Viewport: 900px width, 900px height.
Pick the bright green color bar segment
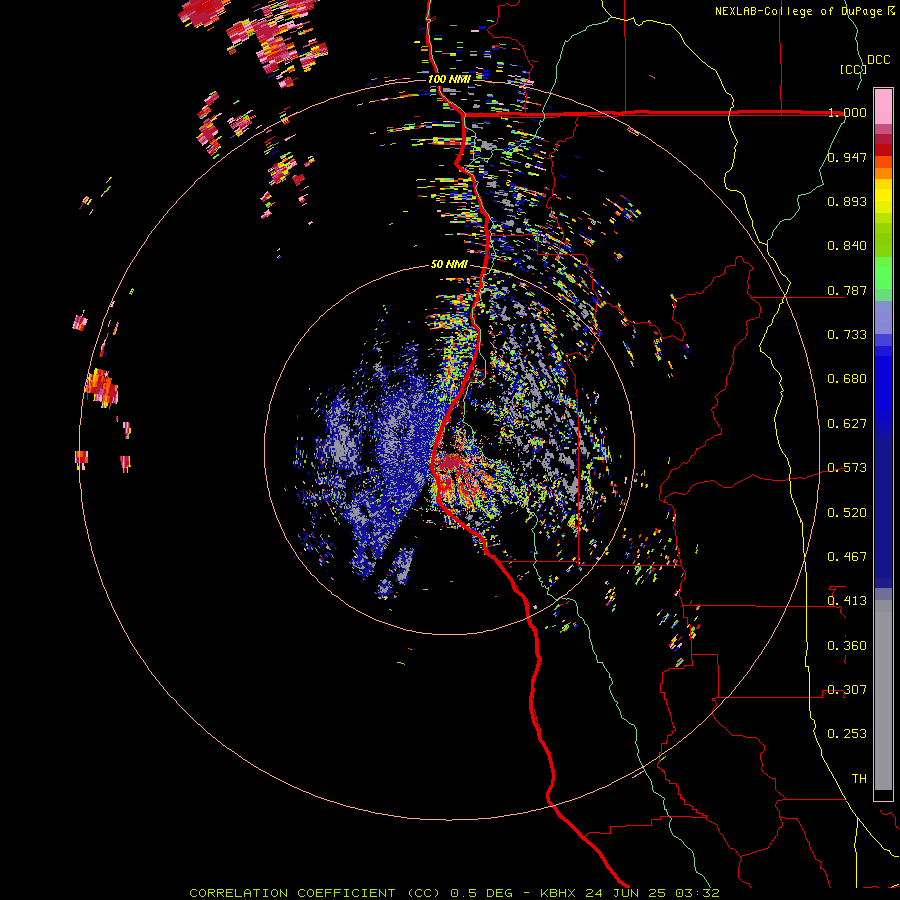click(x=883, y=273)
